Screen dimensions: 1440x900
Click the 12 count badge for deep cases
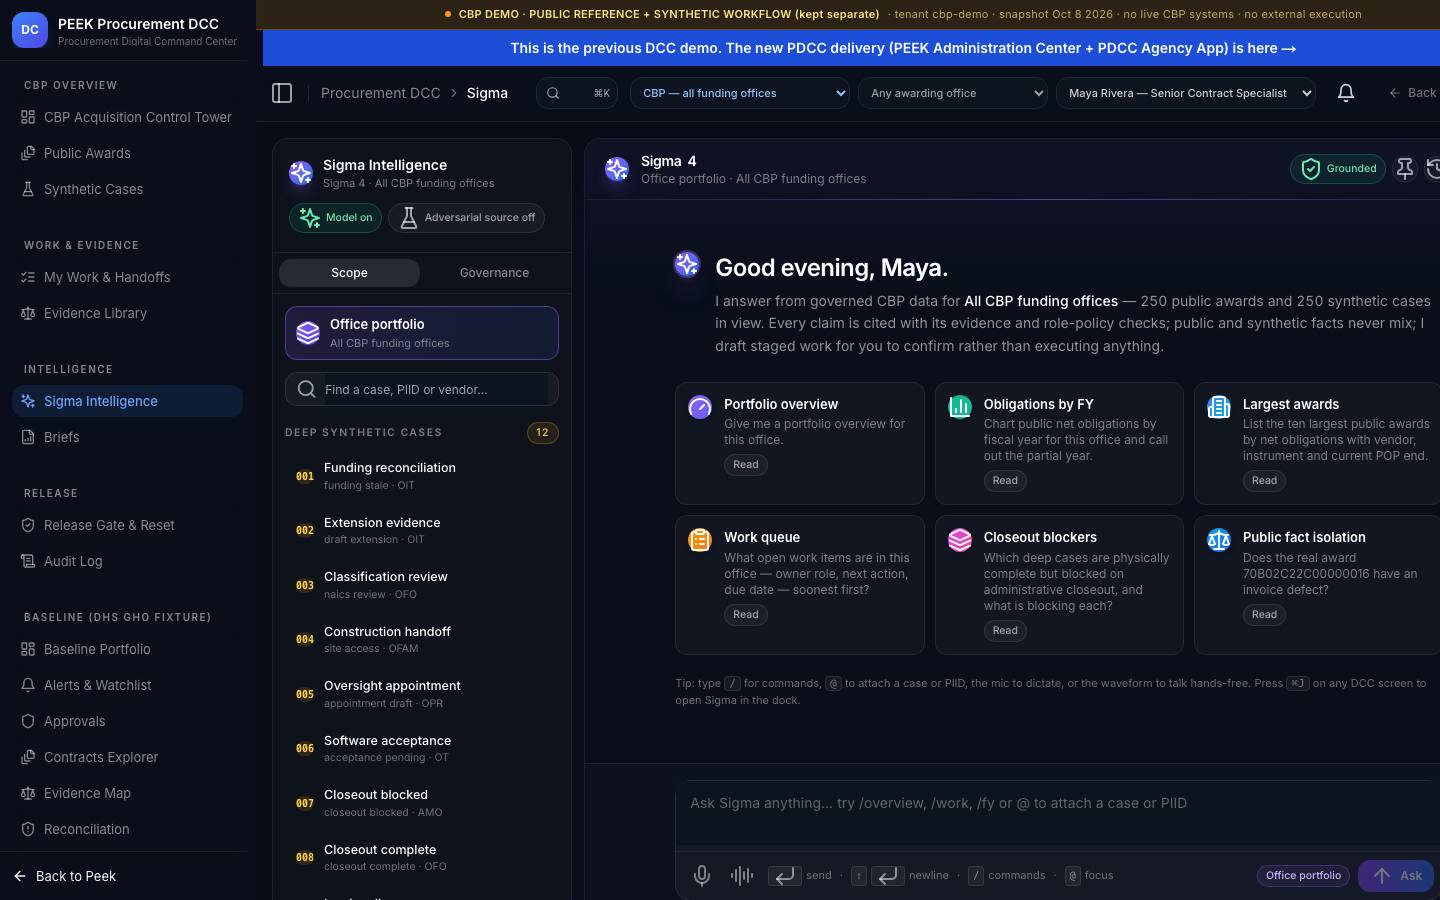tap(542, 433)
